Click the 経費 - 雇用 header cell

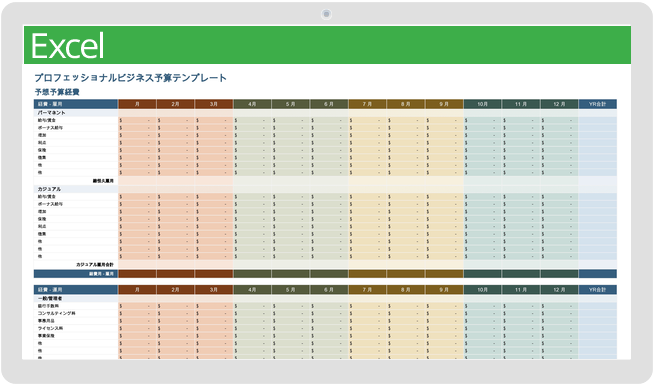pyautogui.click(x=76, y=104)
